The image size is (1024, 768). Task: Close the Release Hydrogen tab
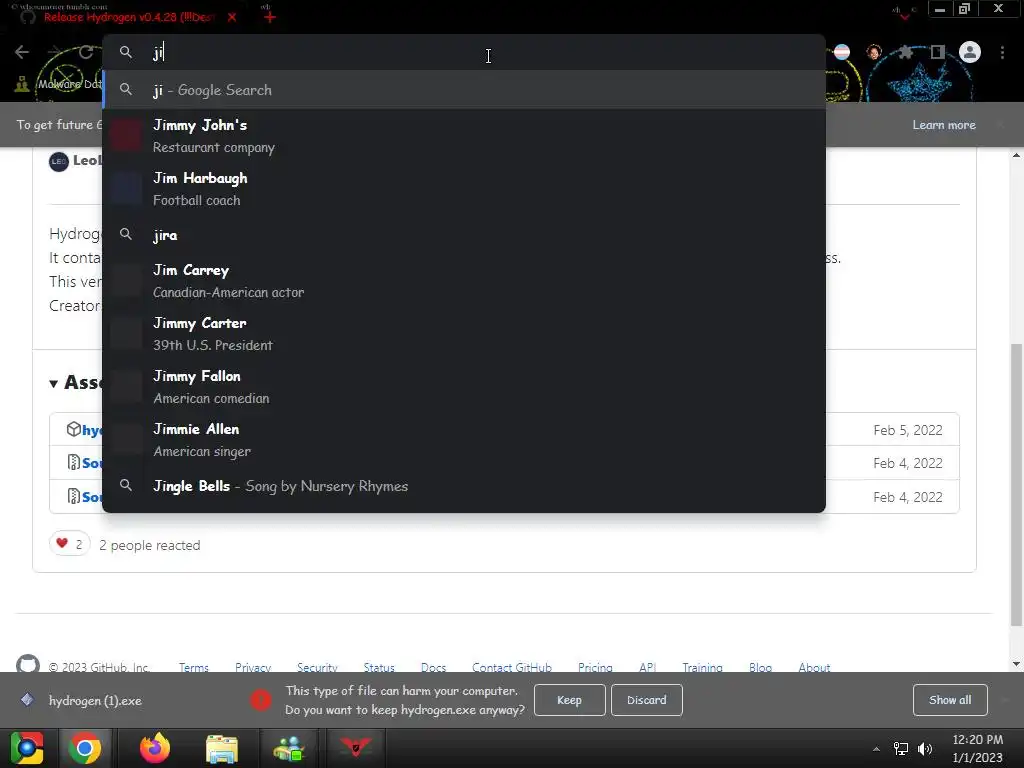point(232,17)
